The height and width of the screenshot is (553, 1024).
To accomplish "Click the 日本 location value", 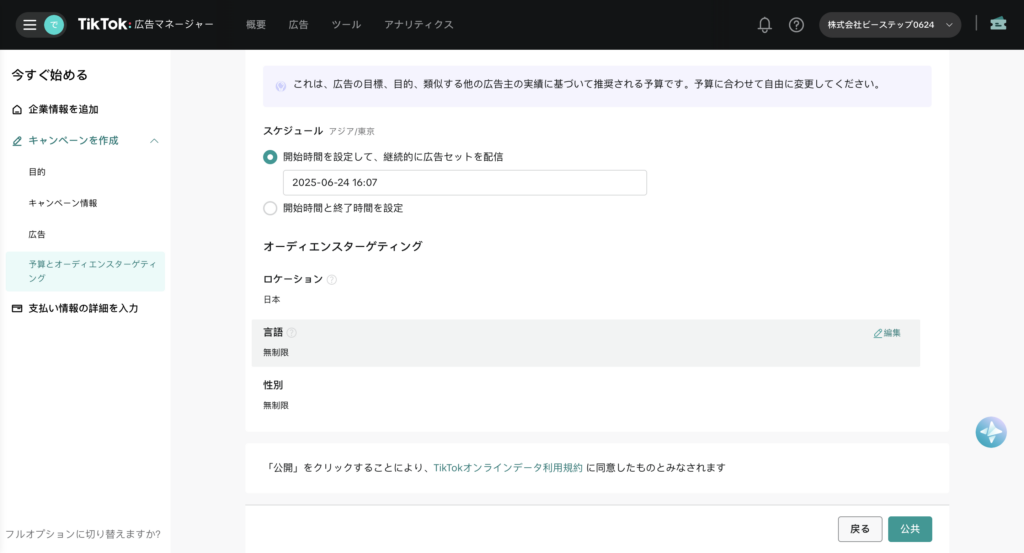I will (x=272, y=300).
